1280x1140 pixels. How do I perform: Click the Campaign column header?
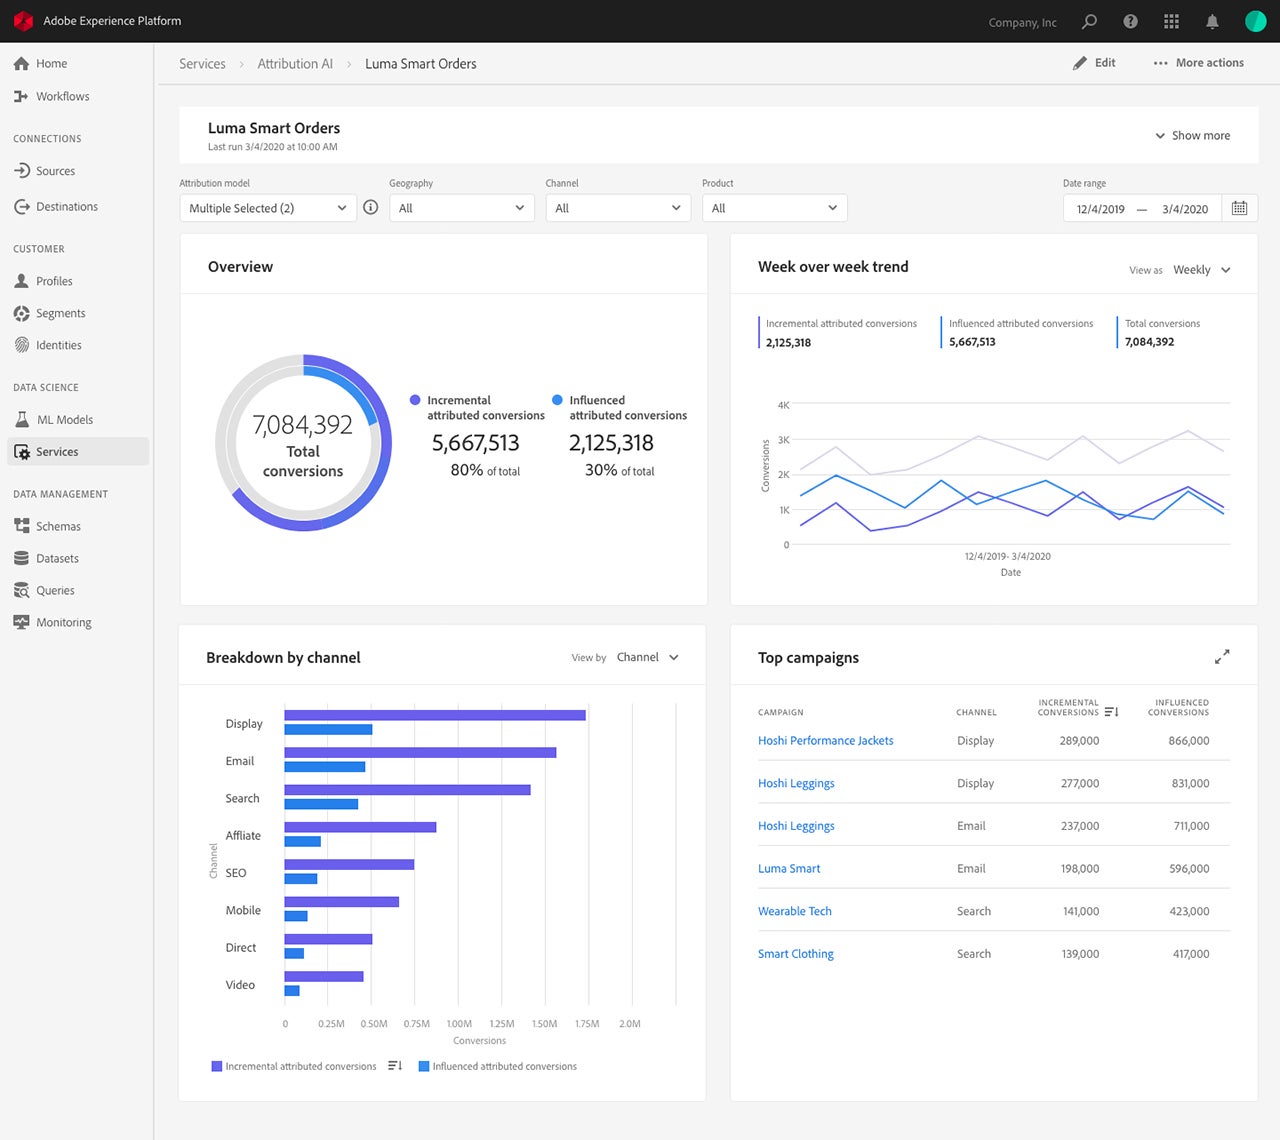click(781, 712)
